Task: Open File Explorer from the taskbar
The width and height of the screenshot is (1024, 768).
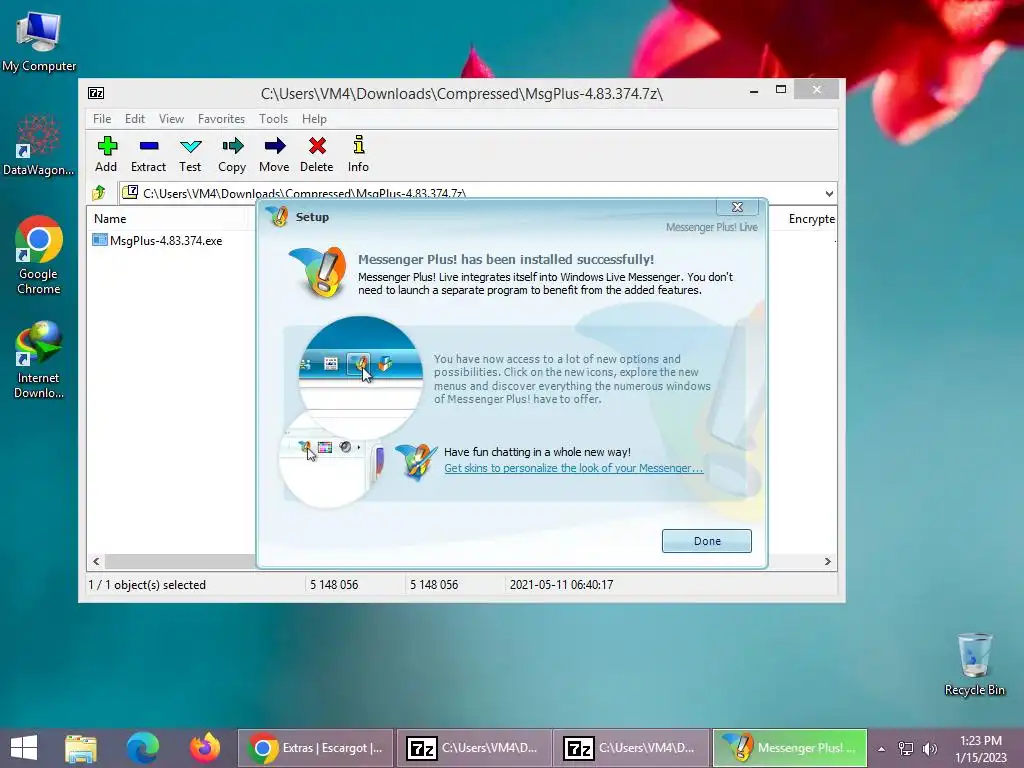Action: tap(81, 748)
